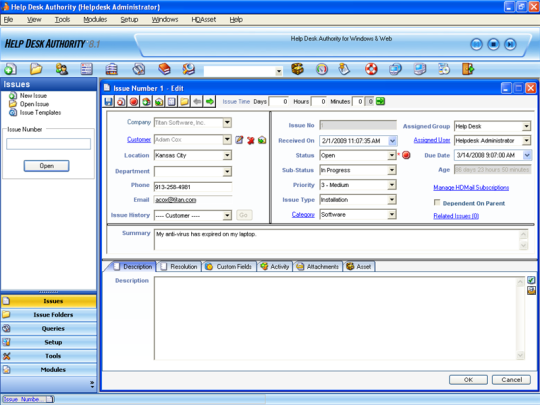The width and height of the screenshot is (540, 405).
Task: Open the Tools menu
Action: (62, 20)
